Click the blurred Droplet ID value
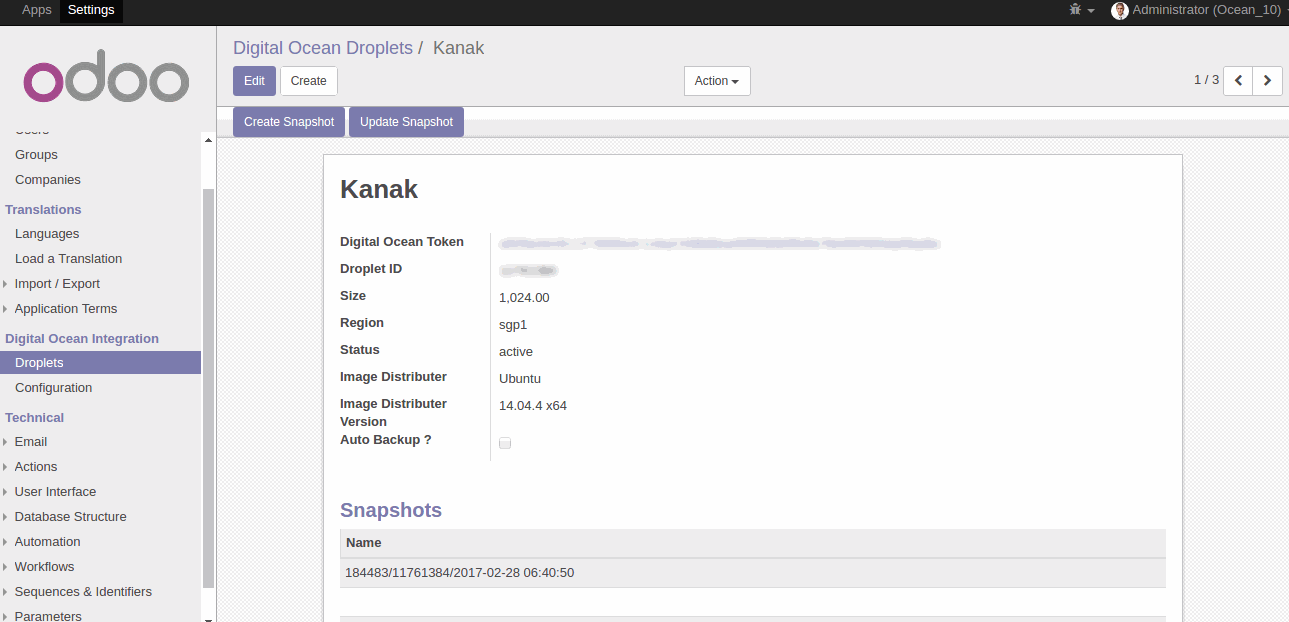This screenshot has width=1289, height=622. [x=529, y=270]
